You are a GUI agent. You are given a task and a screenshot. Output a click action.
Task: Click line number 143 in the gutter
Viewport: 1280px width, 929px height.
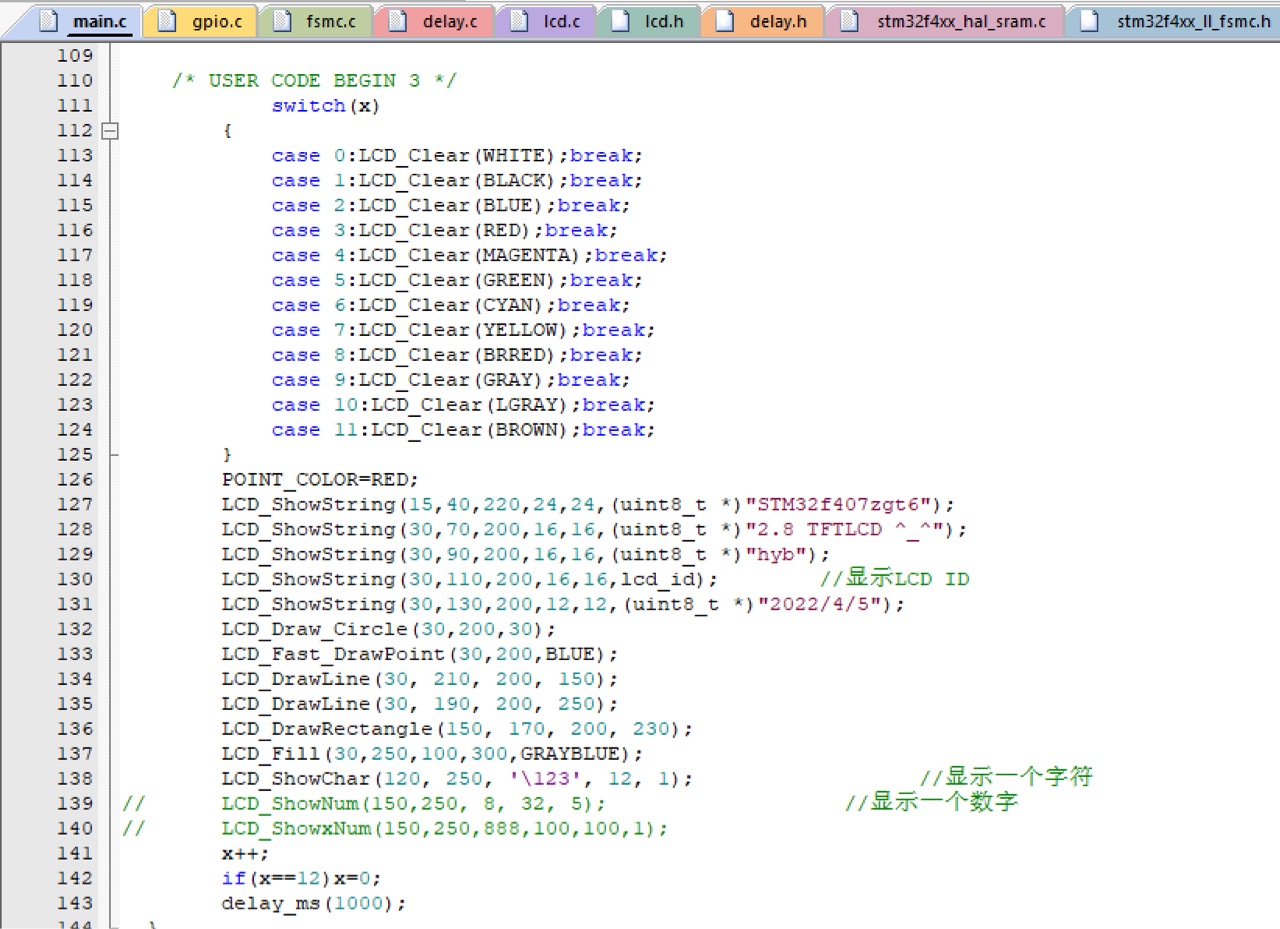click(76, 903)
